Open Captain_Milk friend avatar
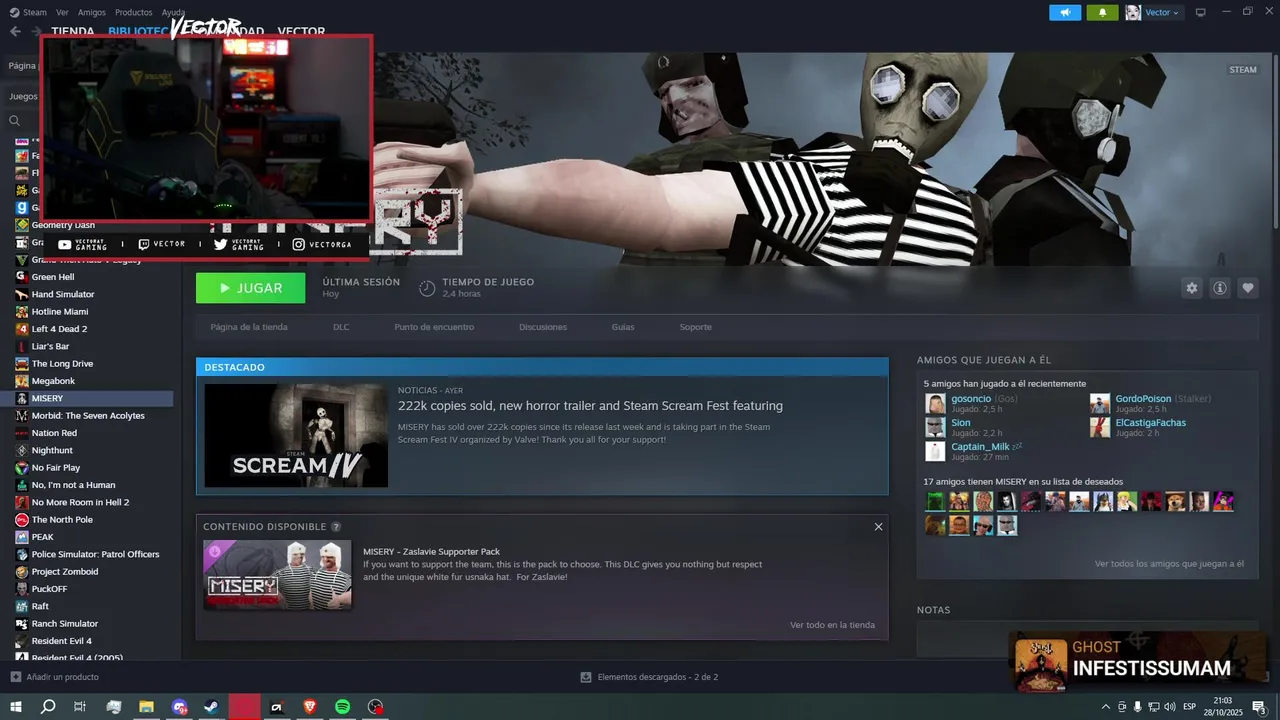Screen dimensions: 1280x720 pos(935,452)
